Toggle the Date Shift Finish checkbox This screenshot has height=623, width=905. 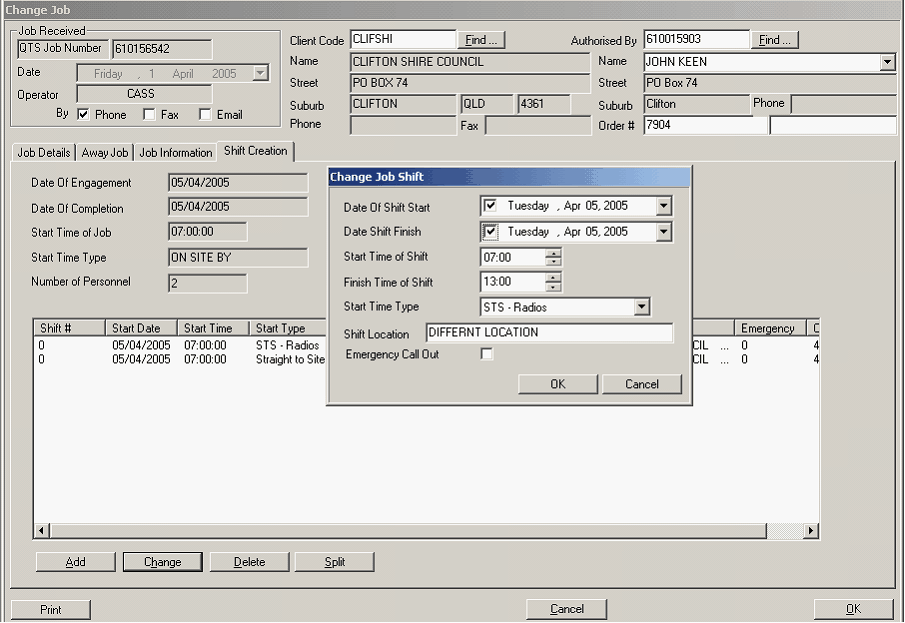[490, 232]
